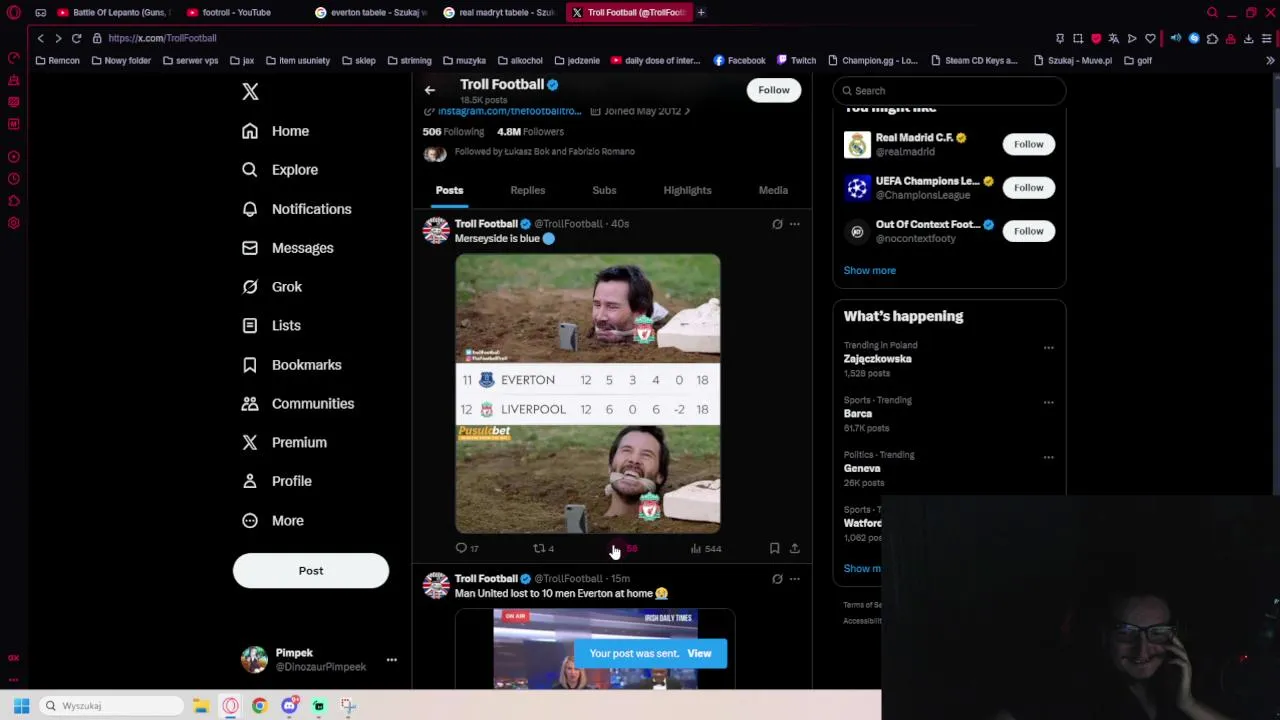Open Premium in sidebar

click(x=284, y=443)
